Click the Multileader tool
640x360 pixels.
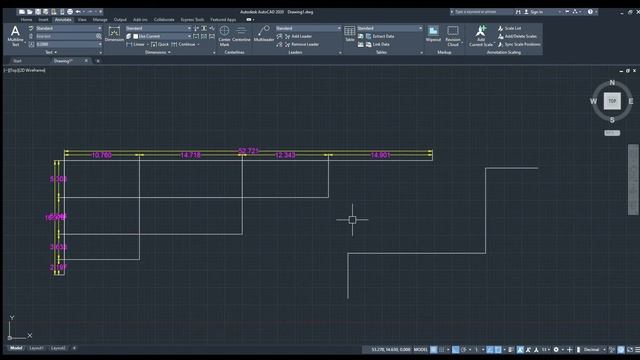coord(264,33)
